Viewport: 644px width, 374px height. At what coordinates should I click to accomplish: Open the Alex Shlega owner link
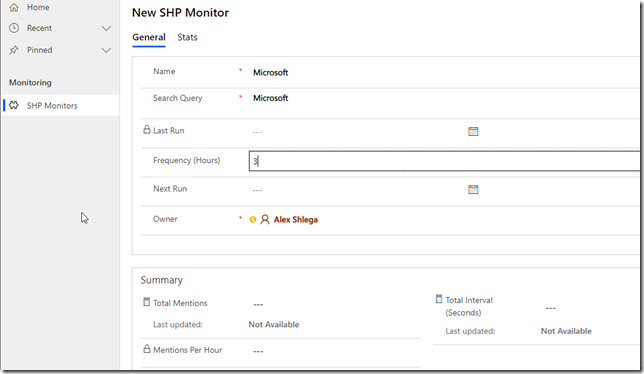296,220
